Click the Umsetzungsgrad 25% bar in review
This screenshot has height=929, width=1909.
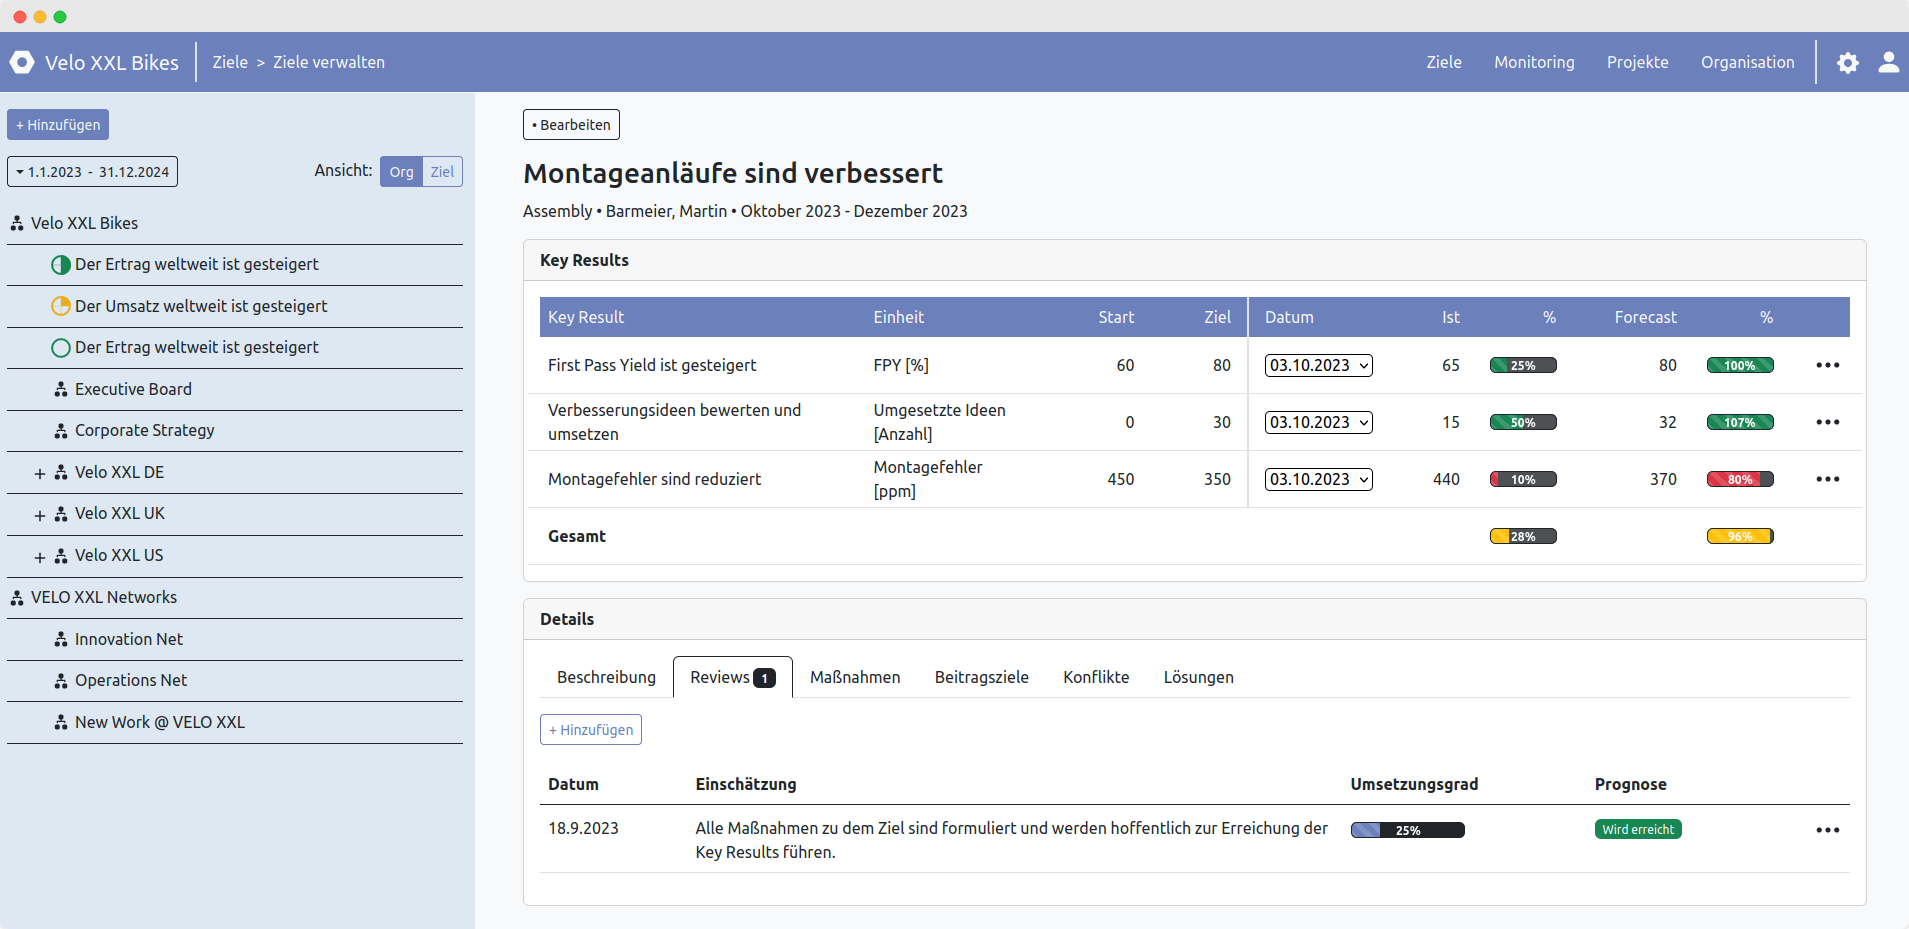(x=1407, y=830)
